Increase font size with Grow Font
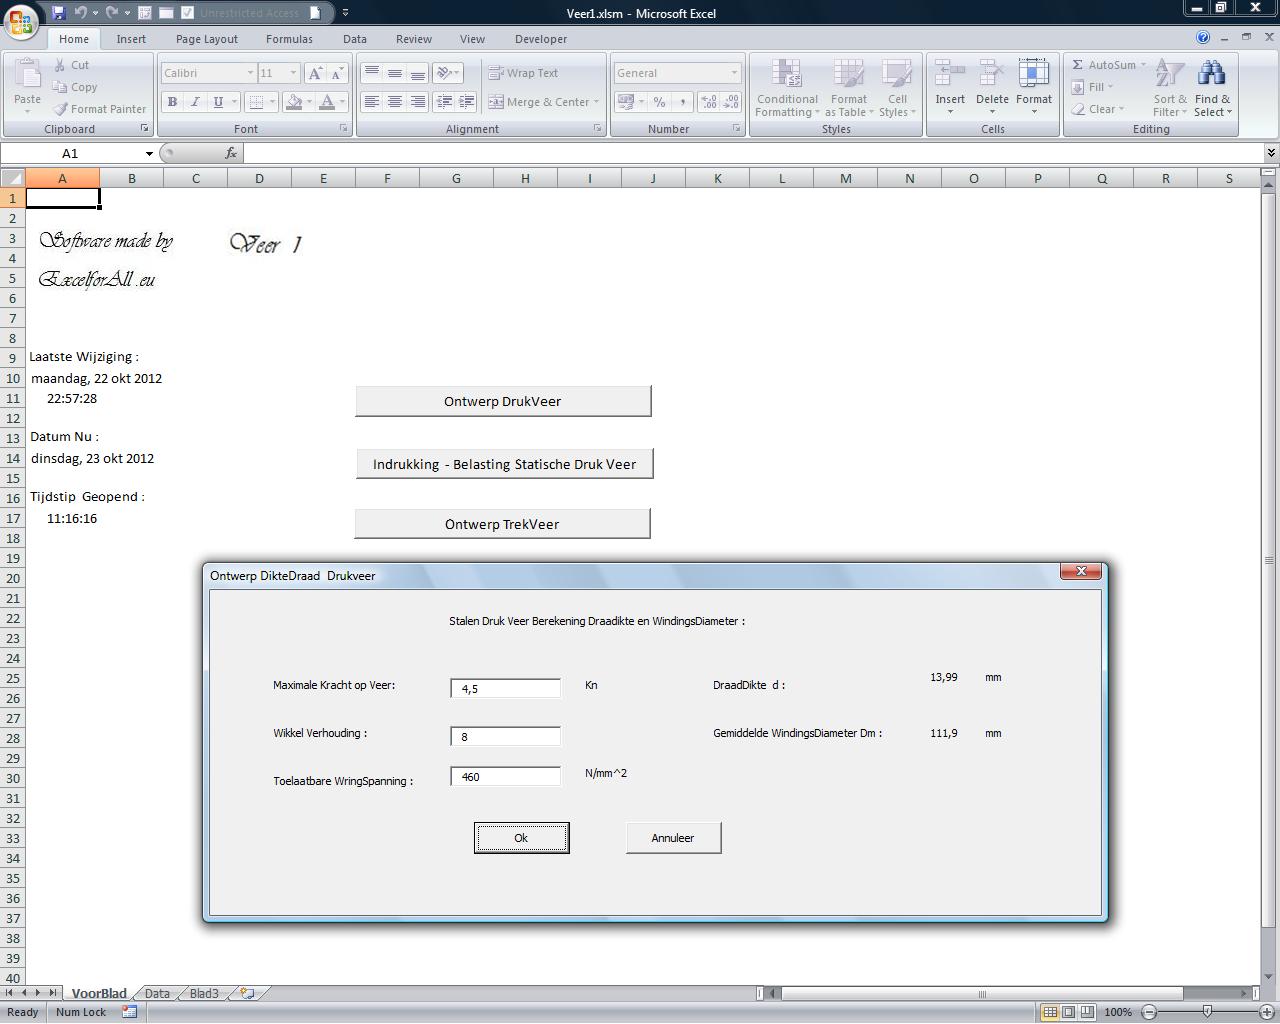1280x1024 pixels. [x=315, y=73]
